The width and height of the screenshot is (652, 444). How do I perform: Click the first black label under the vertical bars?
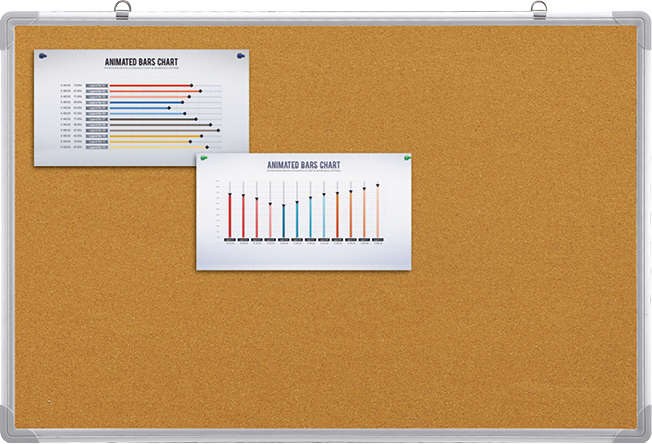(x=230, y=240)
